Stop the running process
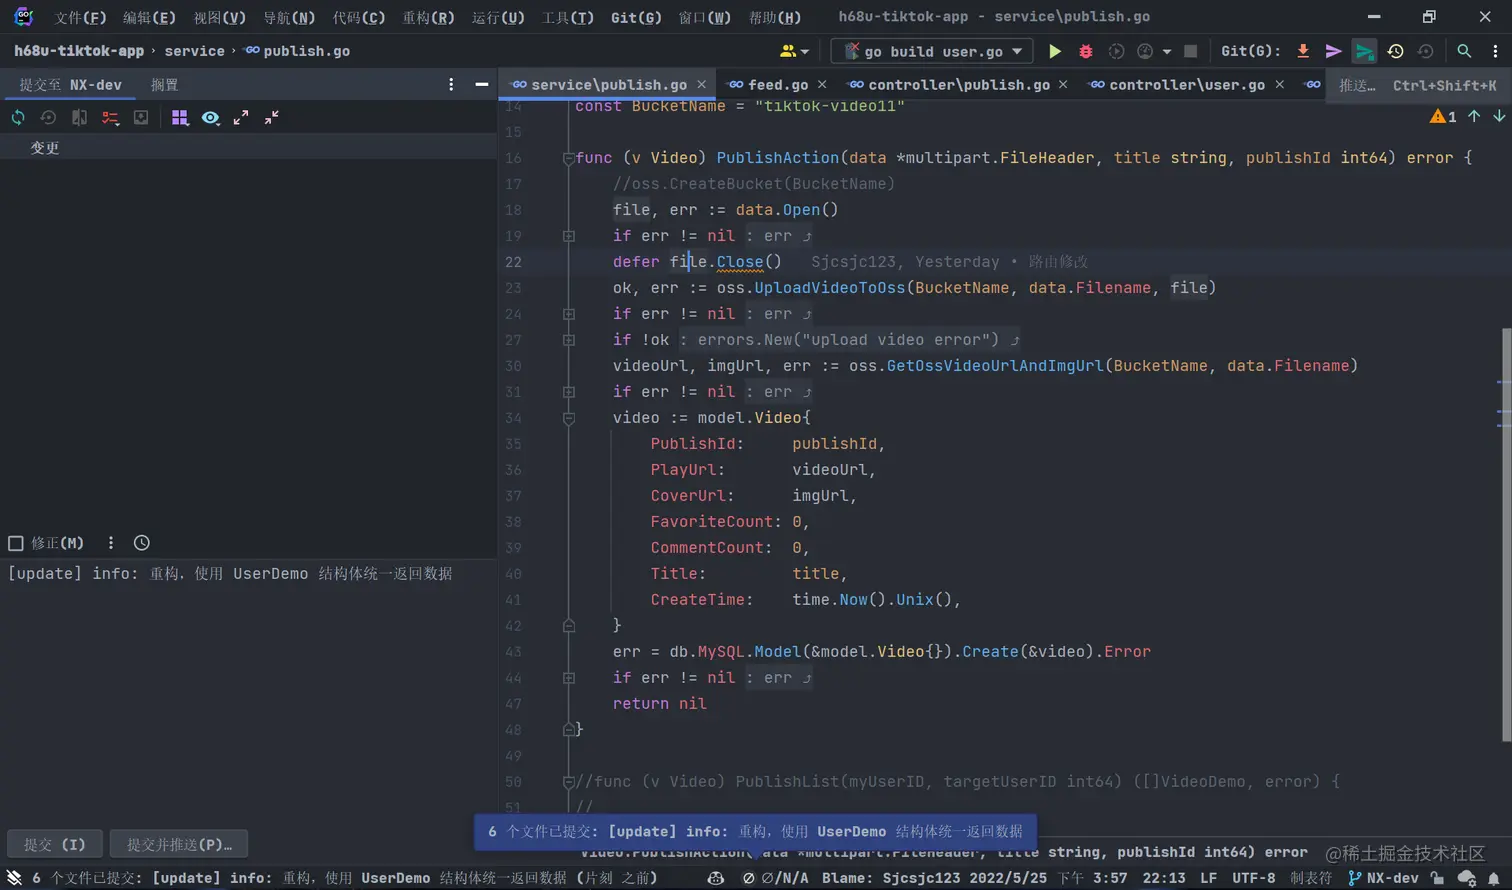This screenshot has height=890, width=1512. 1190,51
